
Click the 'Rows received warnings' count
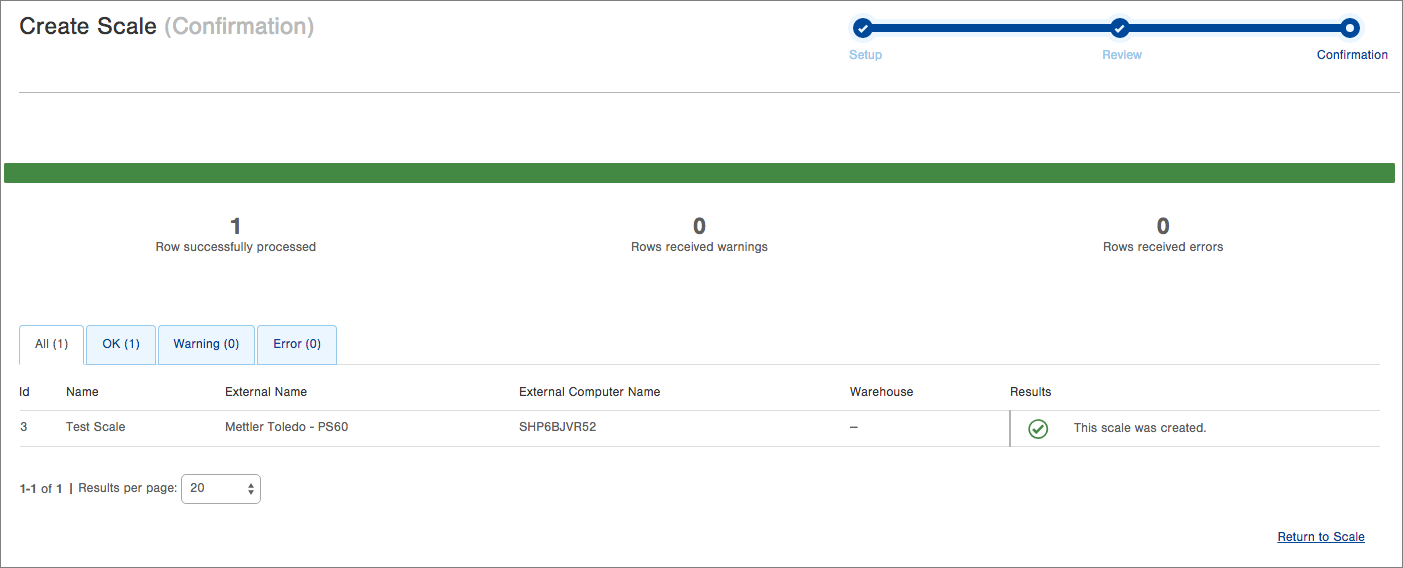tap(699, 227)
